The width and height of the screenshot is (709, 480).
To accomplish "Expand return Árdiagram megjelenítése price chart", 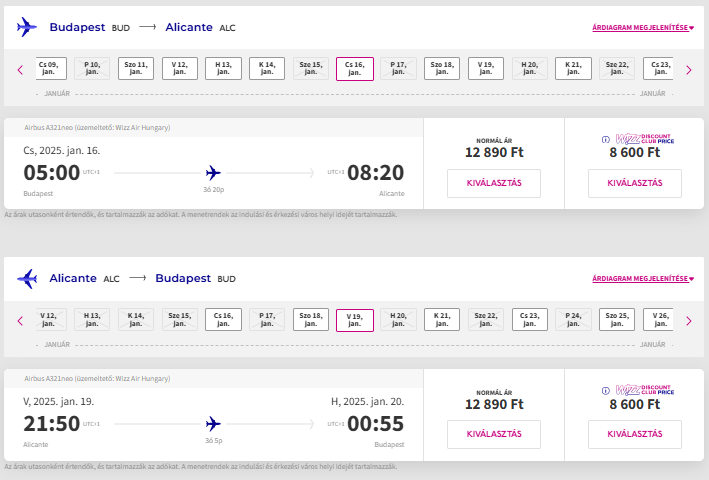I will pos(643,278).
